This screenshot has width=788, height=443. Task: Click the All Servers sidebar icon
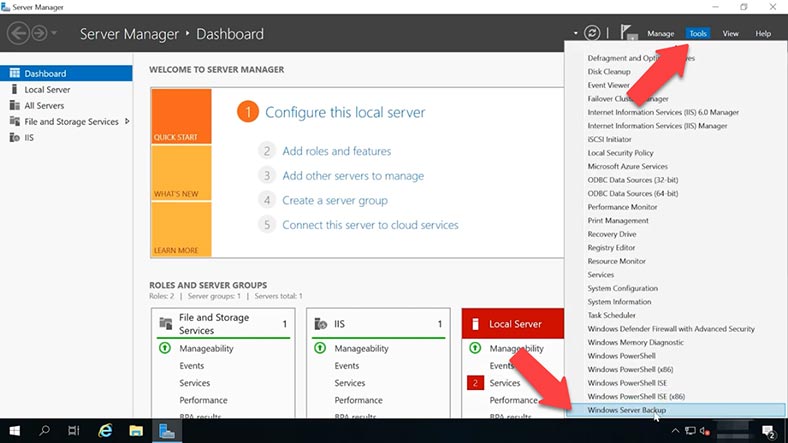[15, 105]
